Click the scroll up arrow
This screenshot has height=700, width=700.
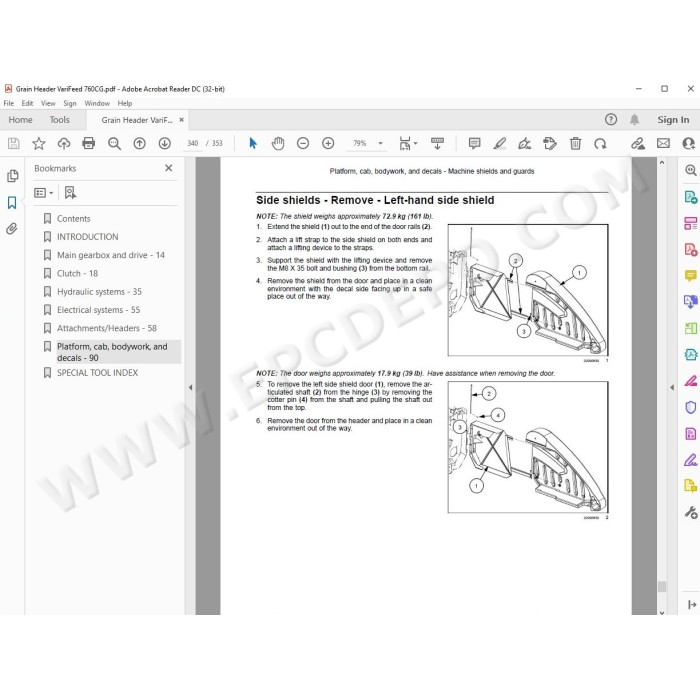(662, 163)
